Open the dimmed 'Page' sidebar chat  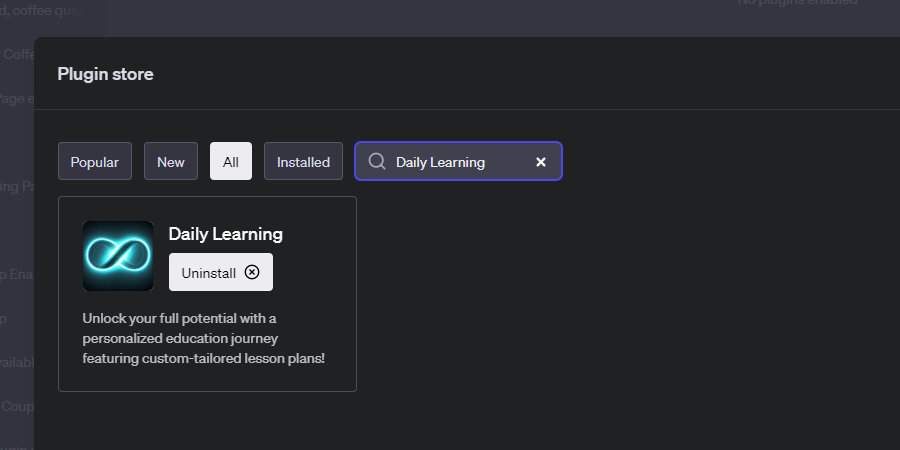(x=16, y=98)
